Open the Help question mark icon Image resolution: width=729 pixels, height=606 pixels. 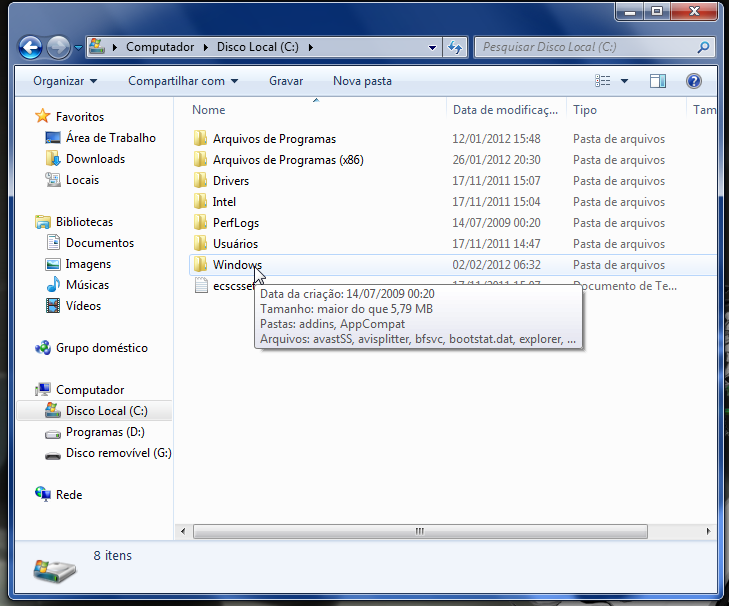point(693,81)
